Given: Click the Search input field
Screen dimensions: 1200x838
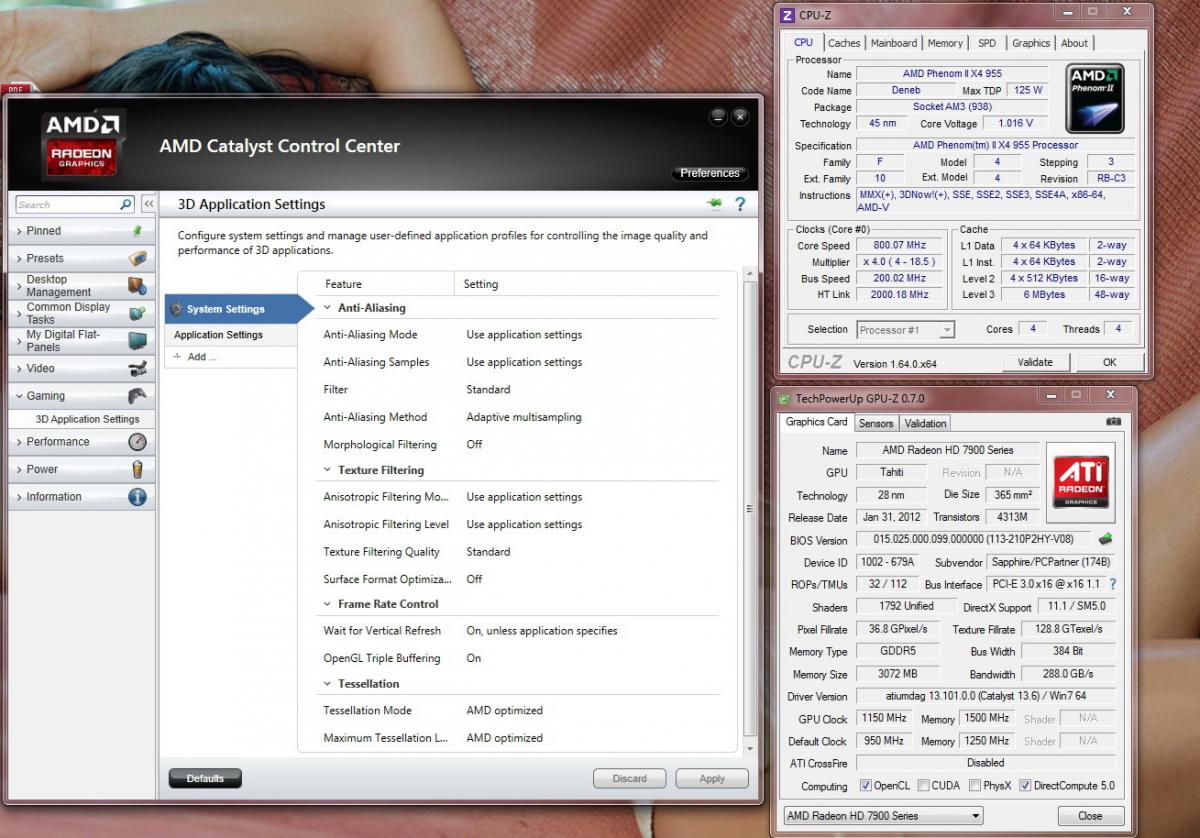Looking at the screenshot, I should [x=67, y=204].
